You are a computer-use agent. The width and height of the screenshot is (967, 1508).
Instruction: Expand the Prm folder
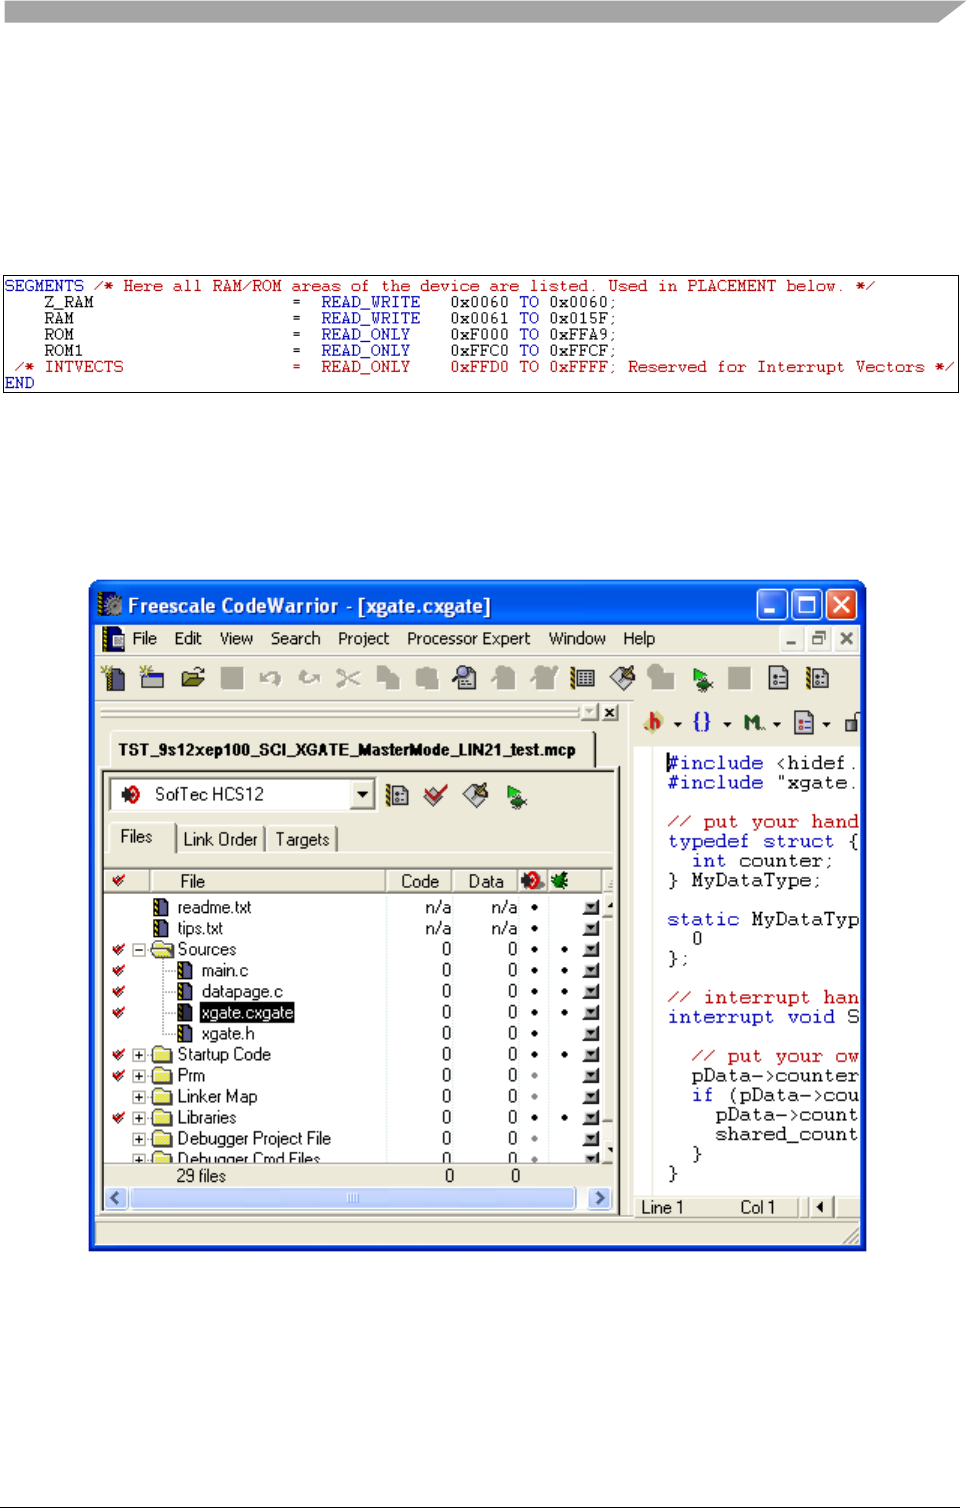(x=139, y=1075)
